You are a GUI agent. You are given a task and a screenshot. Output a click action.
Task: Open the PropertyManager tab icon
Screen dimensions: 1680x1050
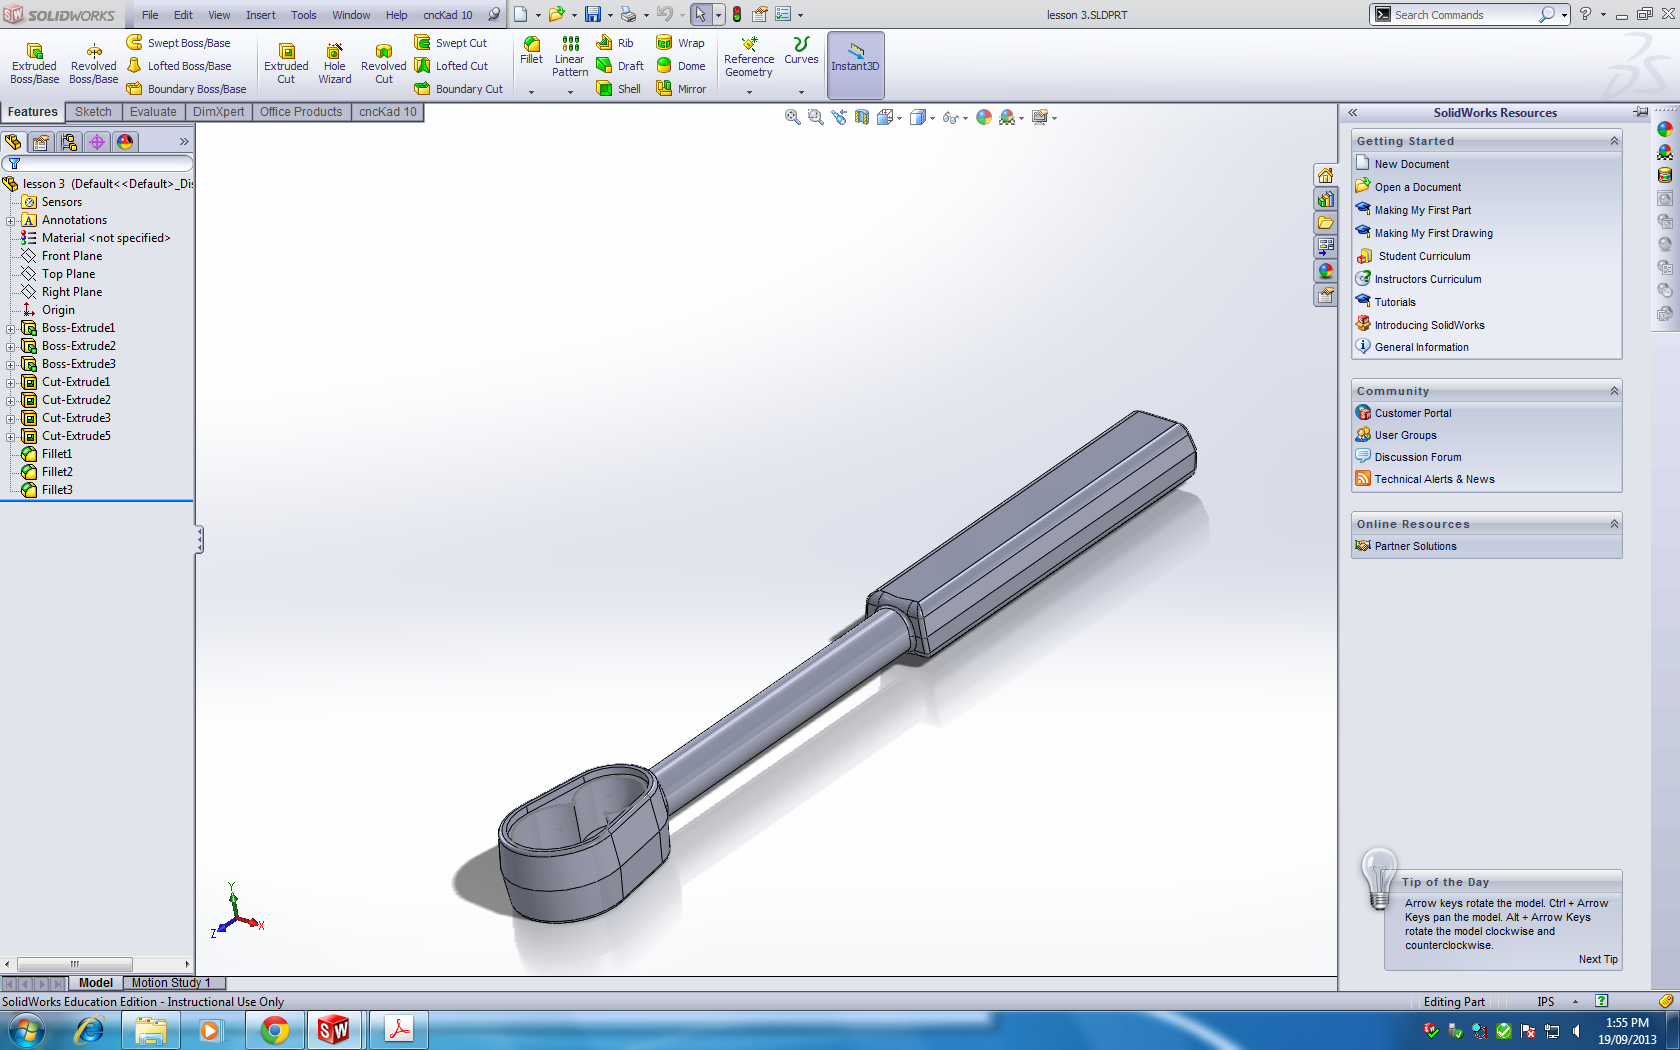tap(41, 142)
